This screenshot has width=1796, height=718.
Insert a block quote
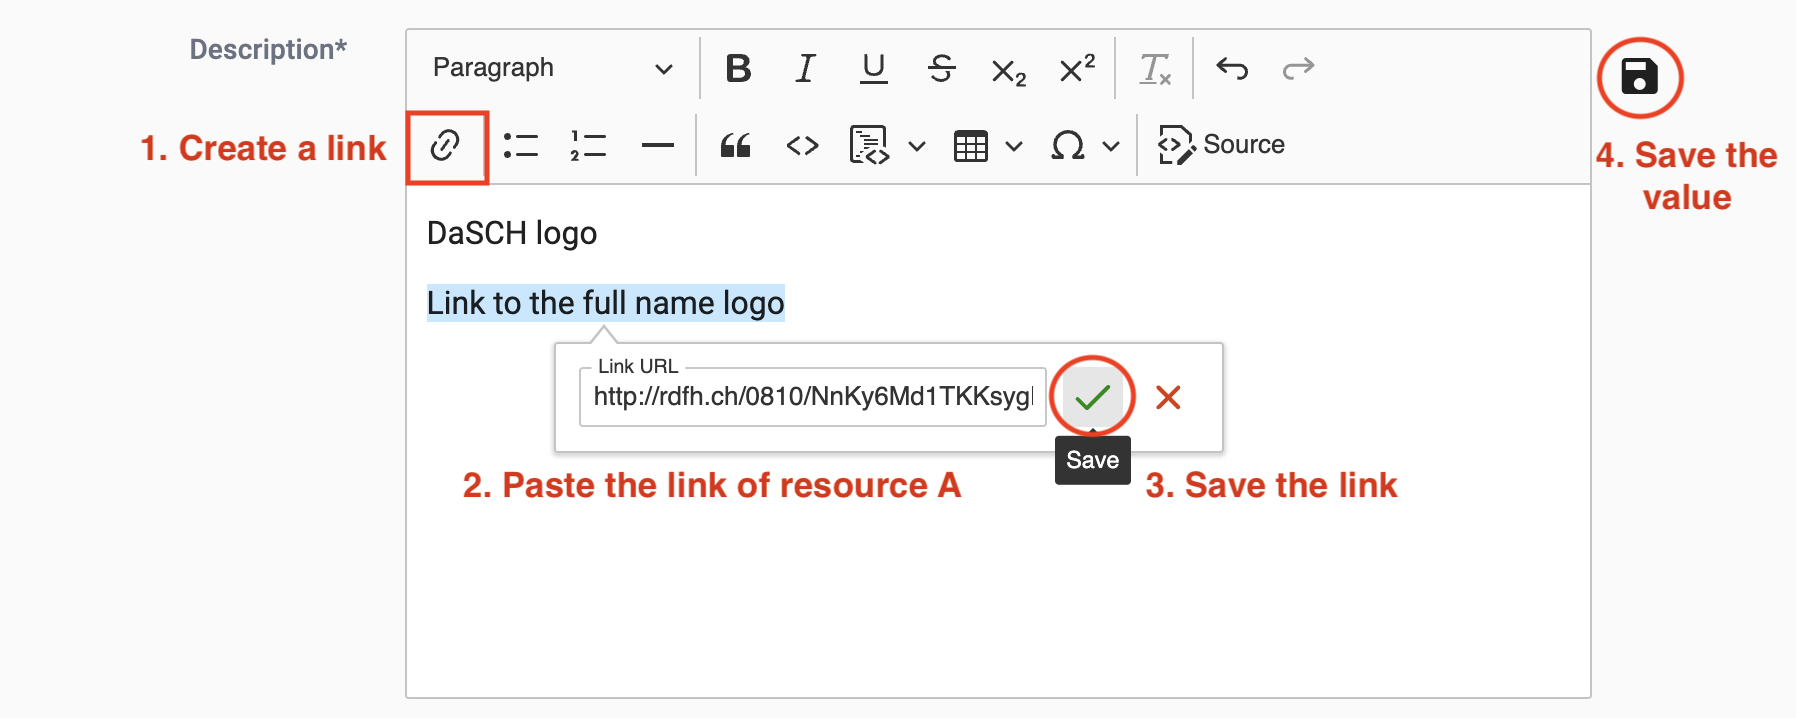pyautogui.click(x=735, y=146)
